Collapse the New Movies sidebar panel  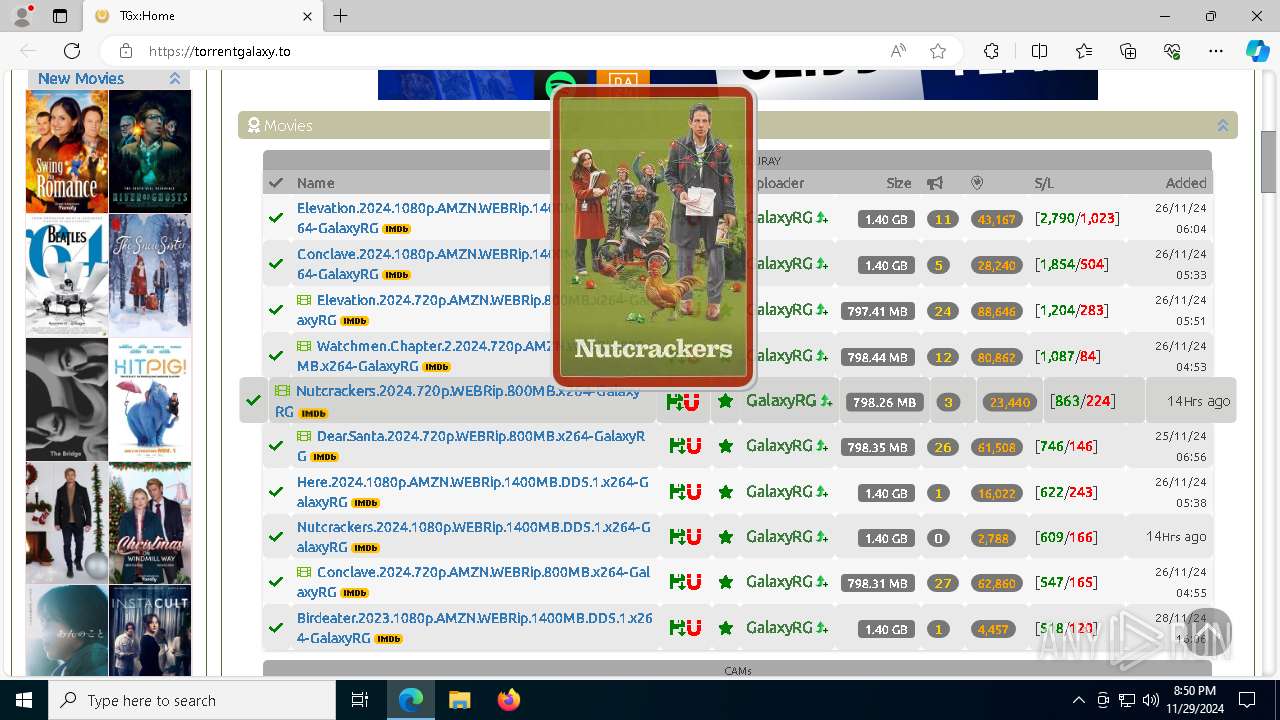[x=175, y=79]
